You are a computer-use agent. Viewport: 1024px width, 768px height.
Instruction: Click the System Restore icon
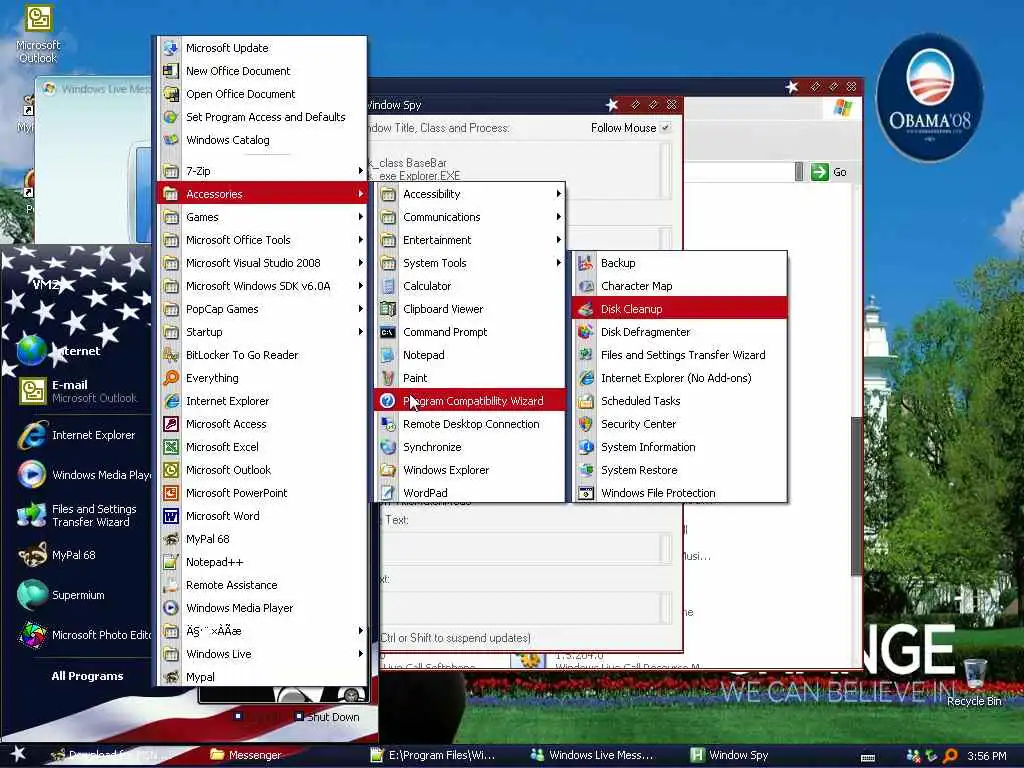pos(586,470)
